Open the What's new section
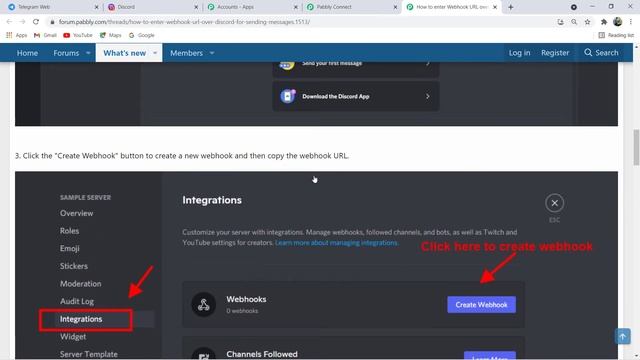This screenshot has height=360, width=640. (x=124, y=53)
